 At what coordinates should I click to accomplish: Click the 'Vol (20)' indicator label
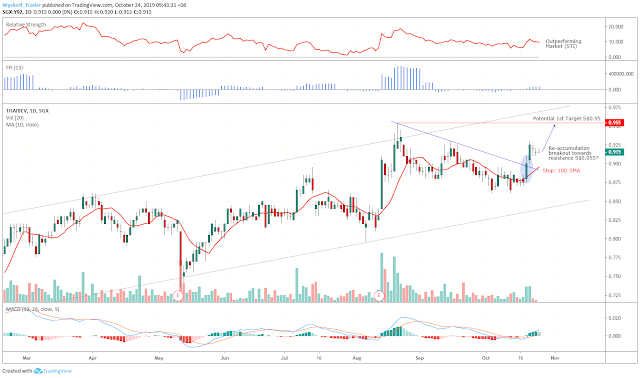point(15,118)
